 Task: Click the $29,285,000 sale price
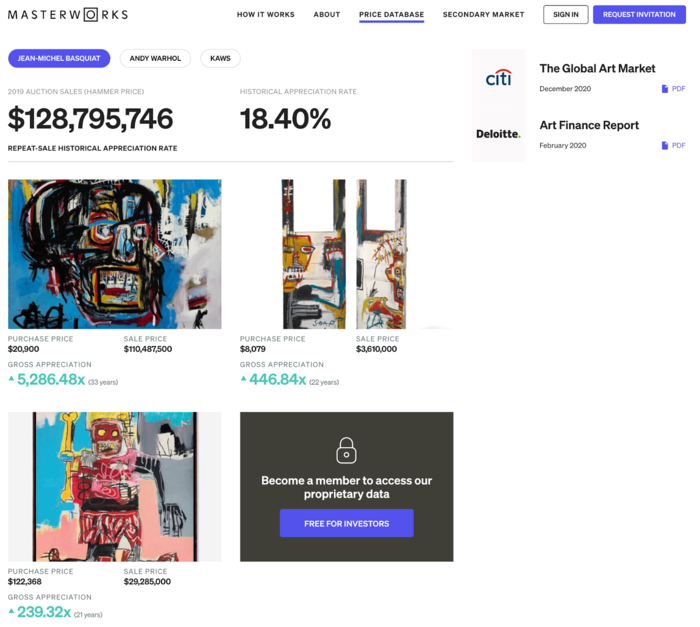(147, 582)
